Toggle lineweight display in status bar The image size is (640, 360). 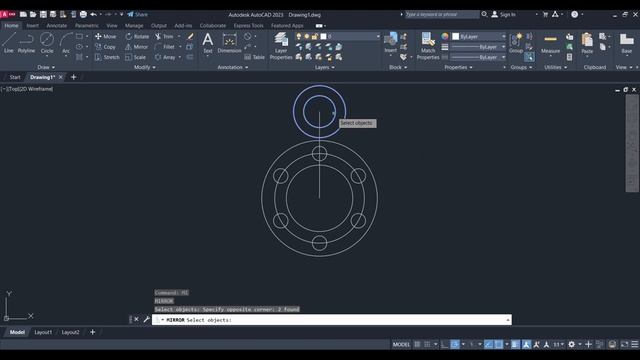pos(516,344)
